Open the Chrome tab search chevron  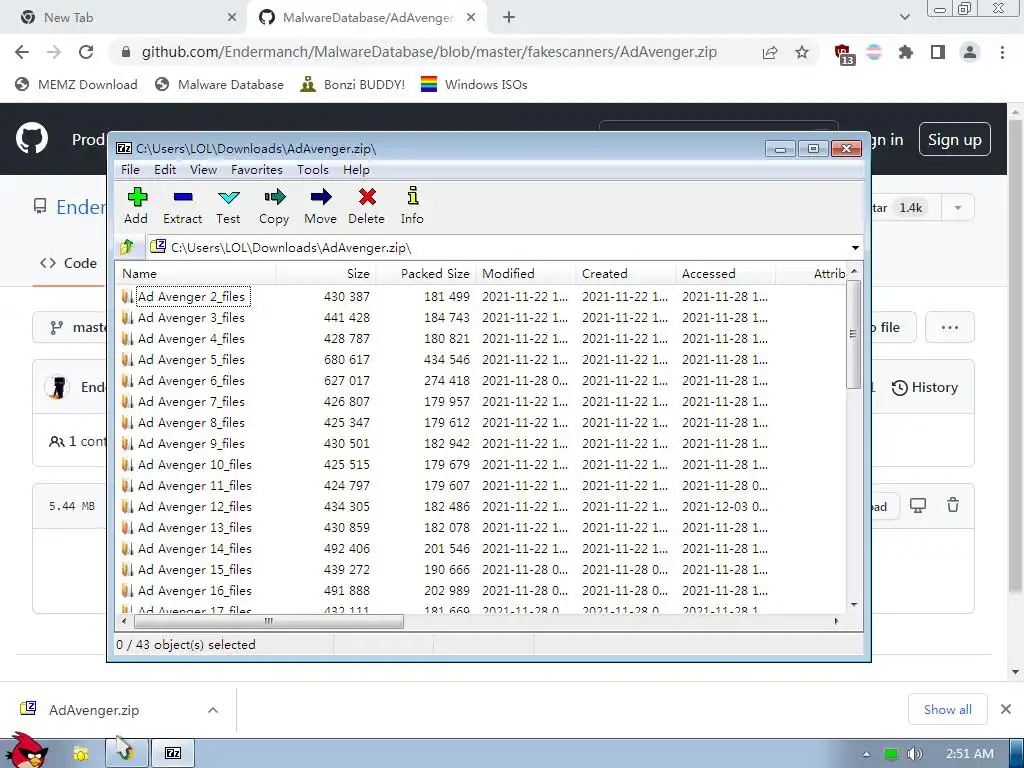tap(904, 18)
